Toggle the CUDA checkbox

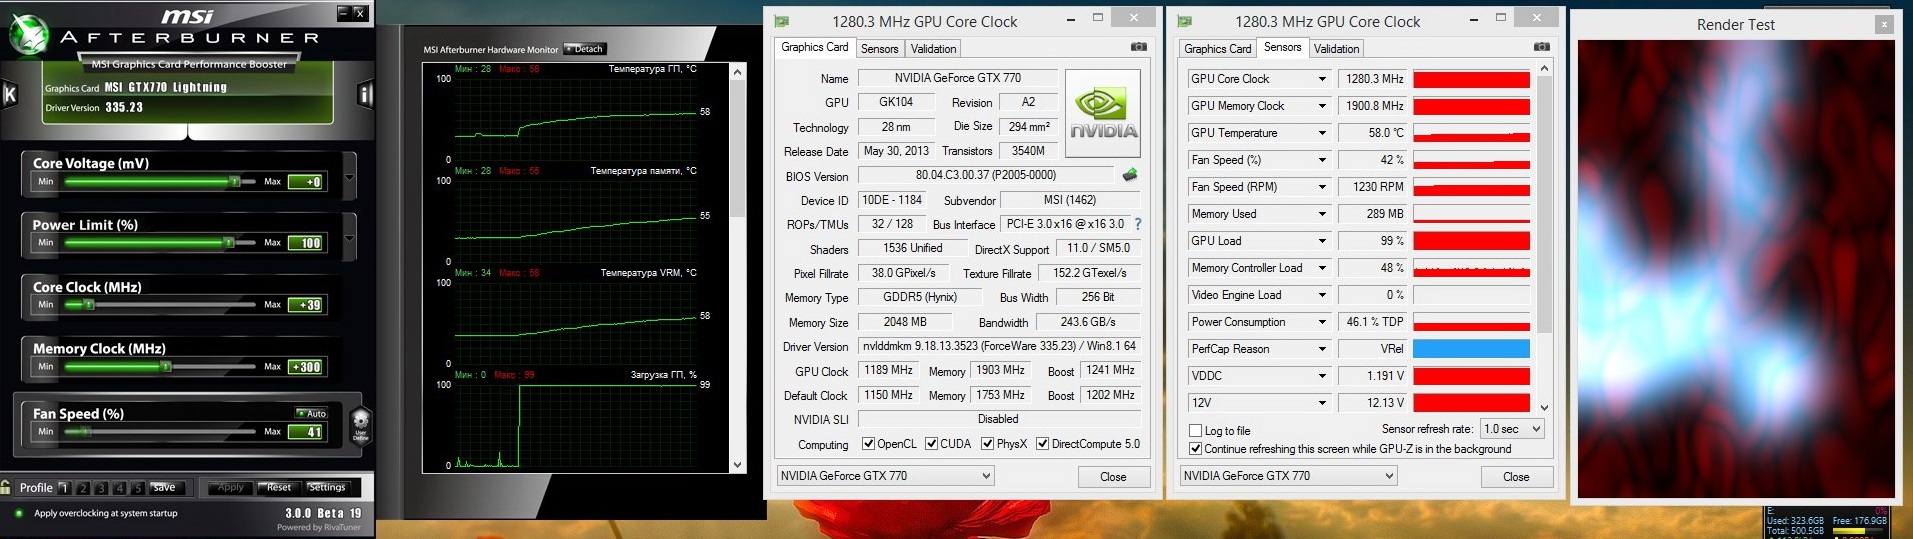tap(931, 444)
